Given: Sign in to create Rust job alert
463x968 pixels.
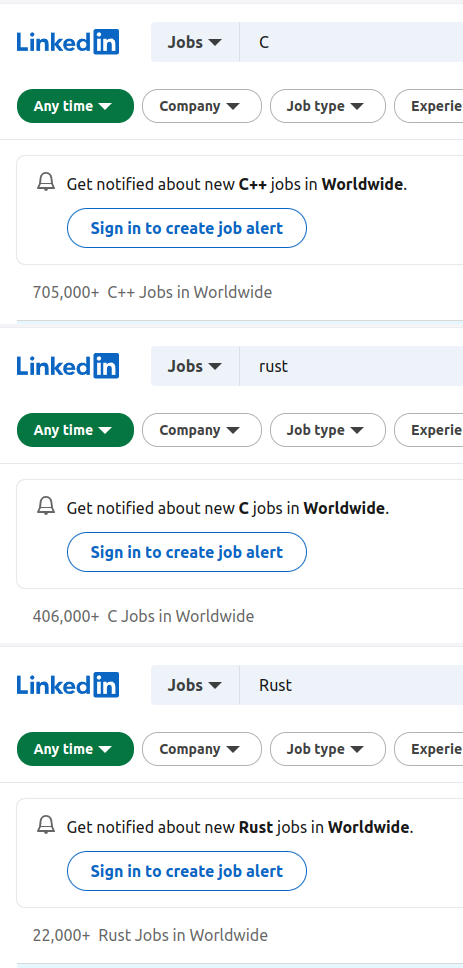Looking at the screenshot, I should pyautogui.click(x=186, y=872).
